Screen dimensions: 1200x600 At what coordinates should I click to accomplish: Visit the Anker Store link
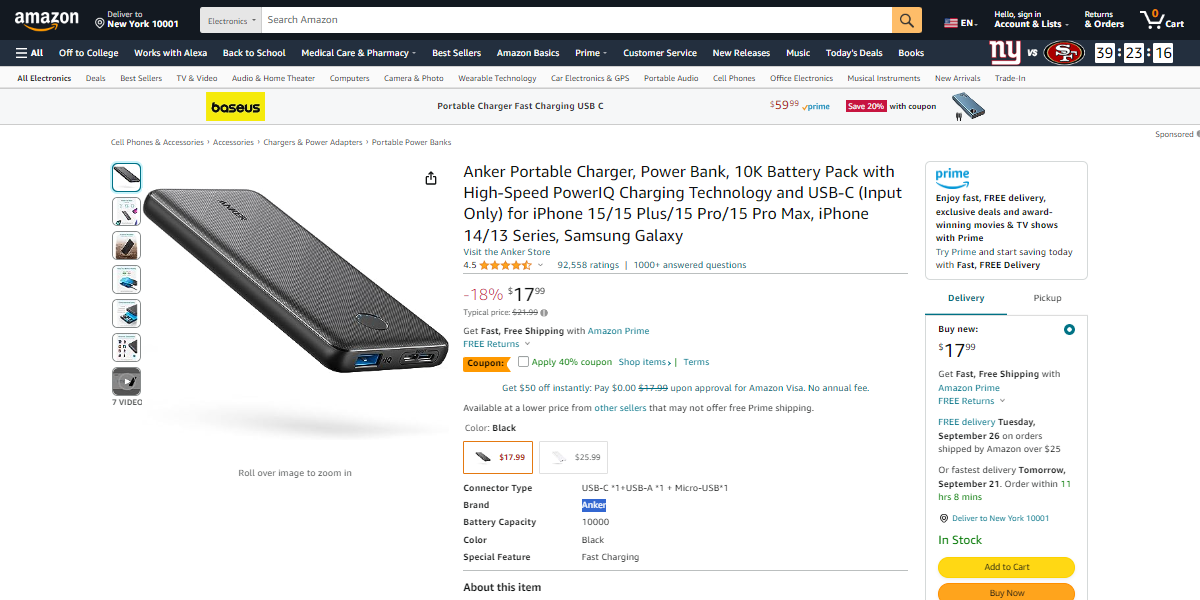click(x=507, y=252)
